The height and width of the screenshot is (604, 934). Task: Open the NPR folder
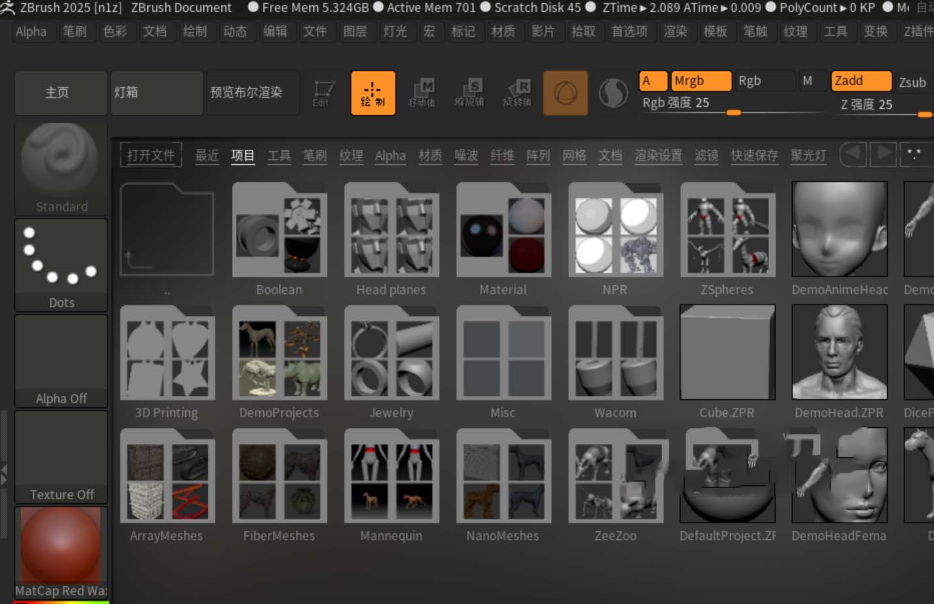coord(615,239)
